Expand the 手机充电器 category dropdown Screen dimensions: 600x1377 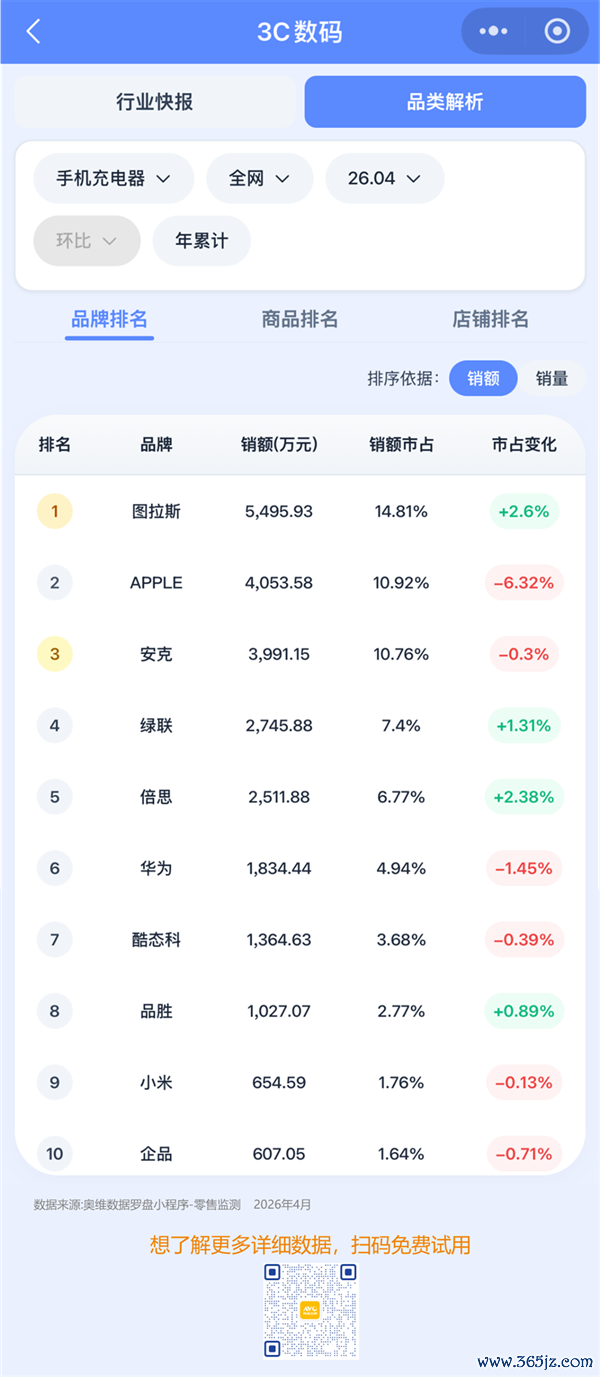click(113, 179)
